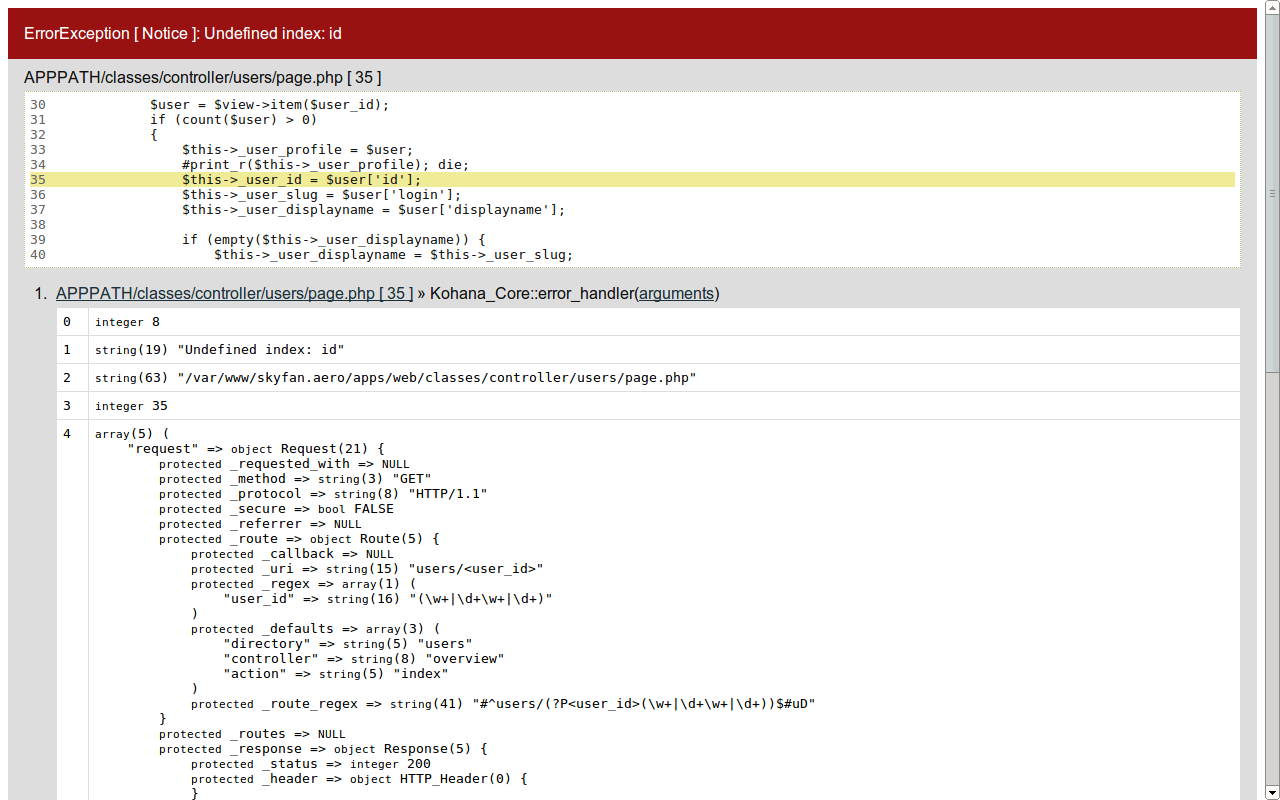Click argument 1 value string(19) "Undefined index: id"
Image resolution: width=1280 pixels, height=800 pixels.
[x=219, y=350]
